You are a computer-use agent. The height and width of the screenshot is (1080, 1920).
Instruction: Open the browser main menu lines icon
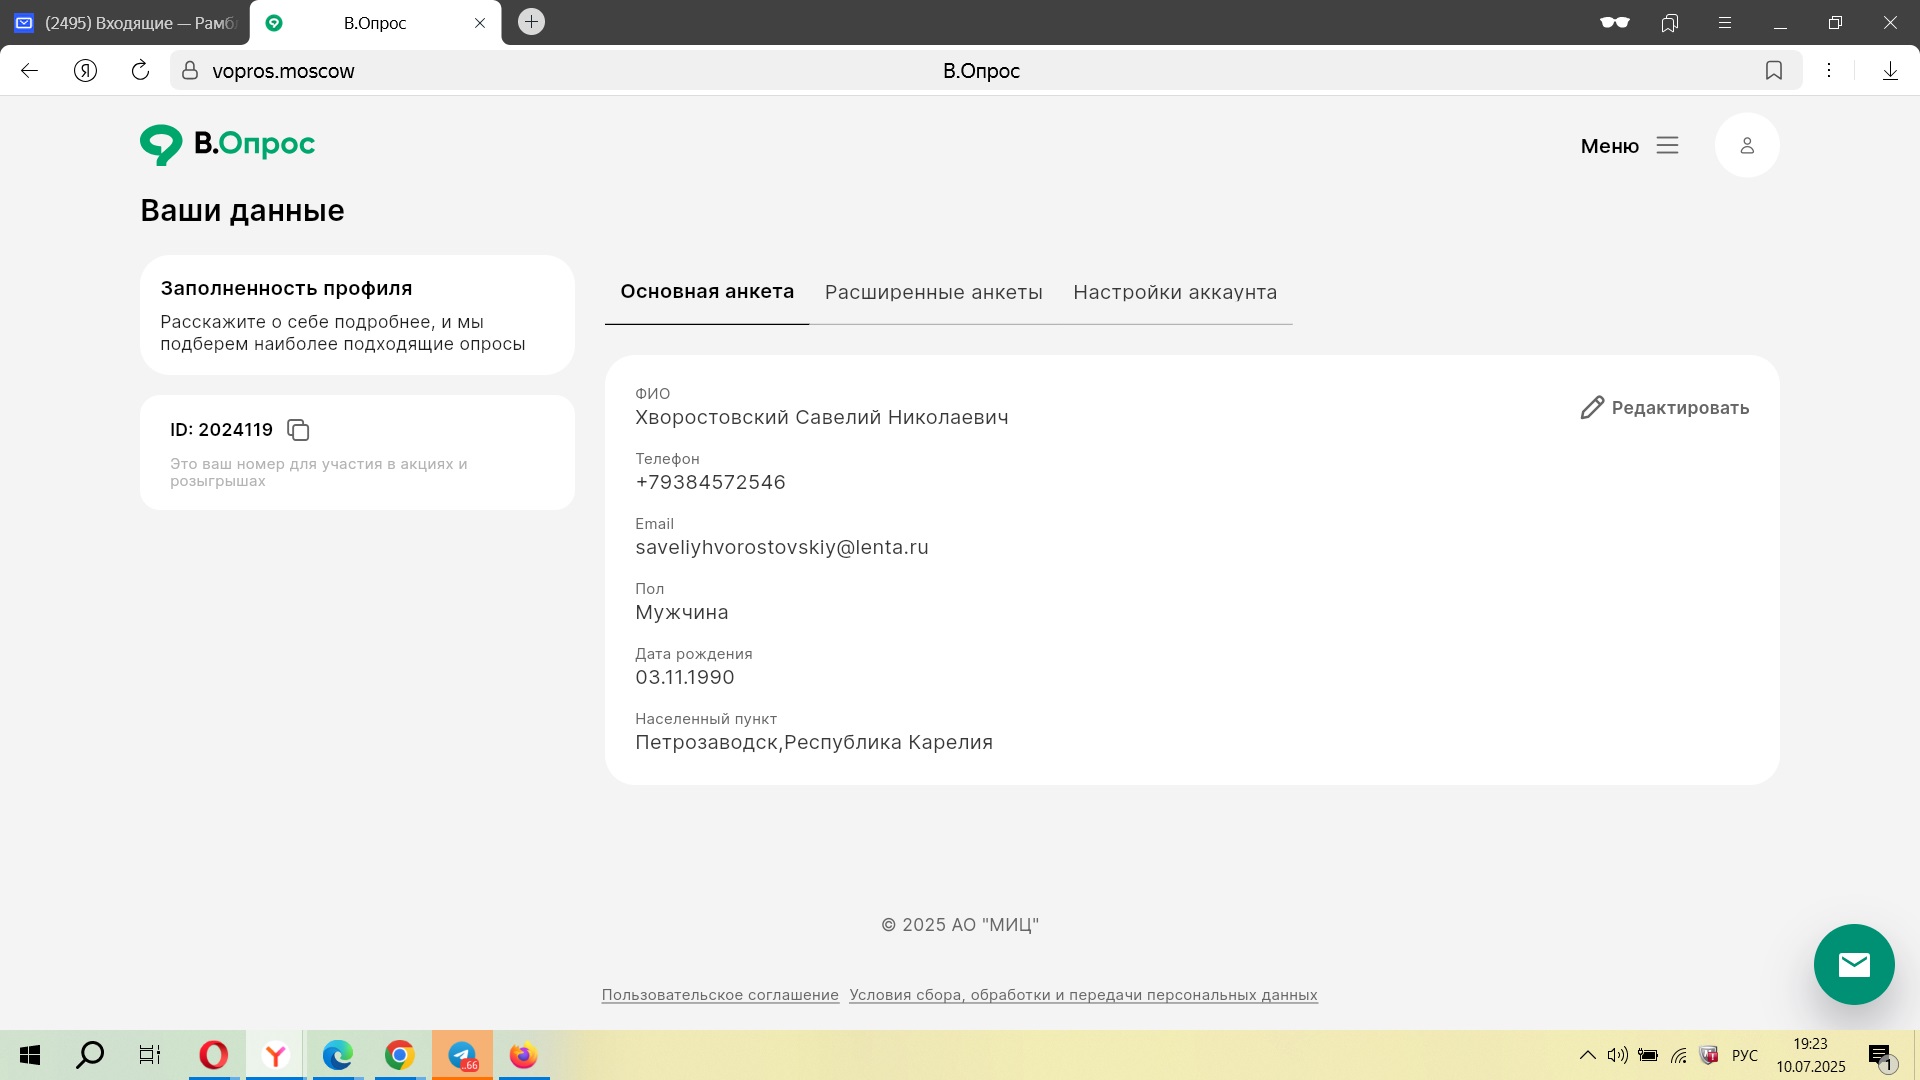[1724, 23]
